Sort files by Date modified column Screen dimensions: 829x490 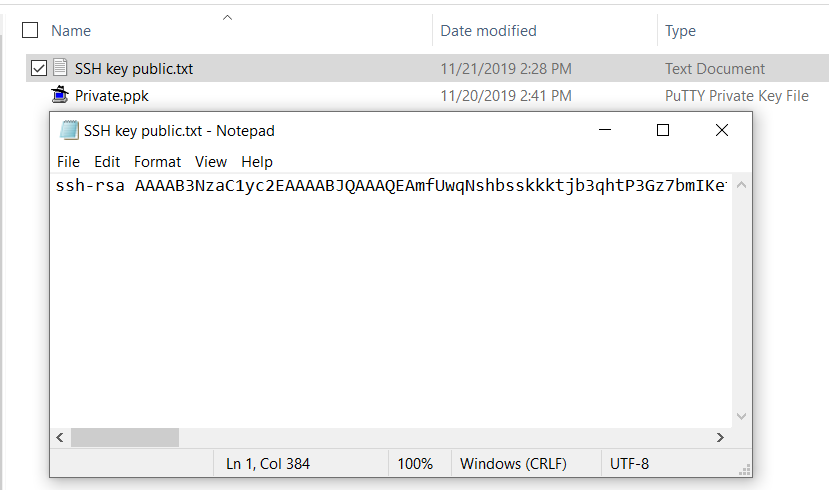coord(488,31)
